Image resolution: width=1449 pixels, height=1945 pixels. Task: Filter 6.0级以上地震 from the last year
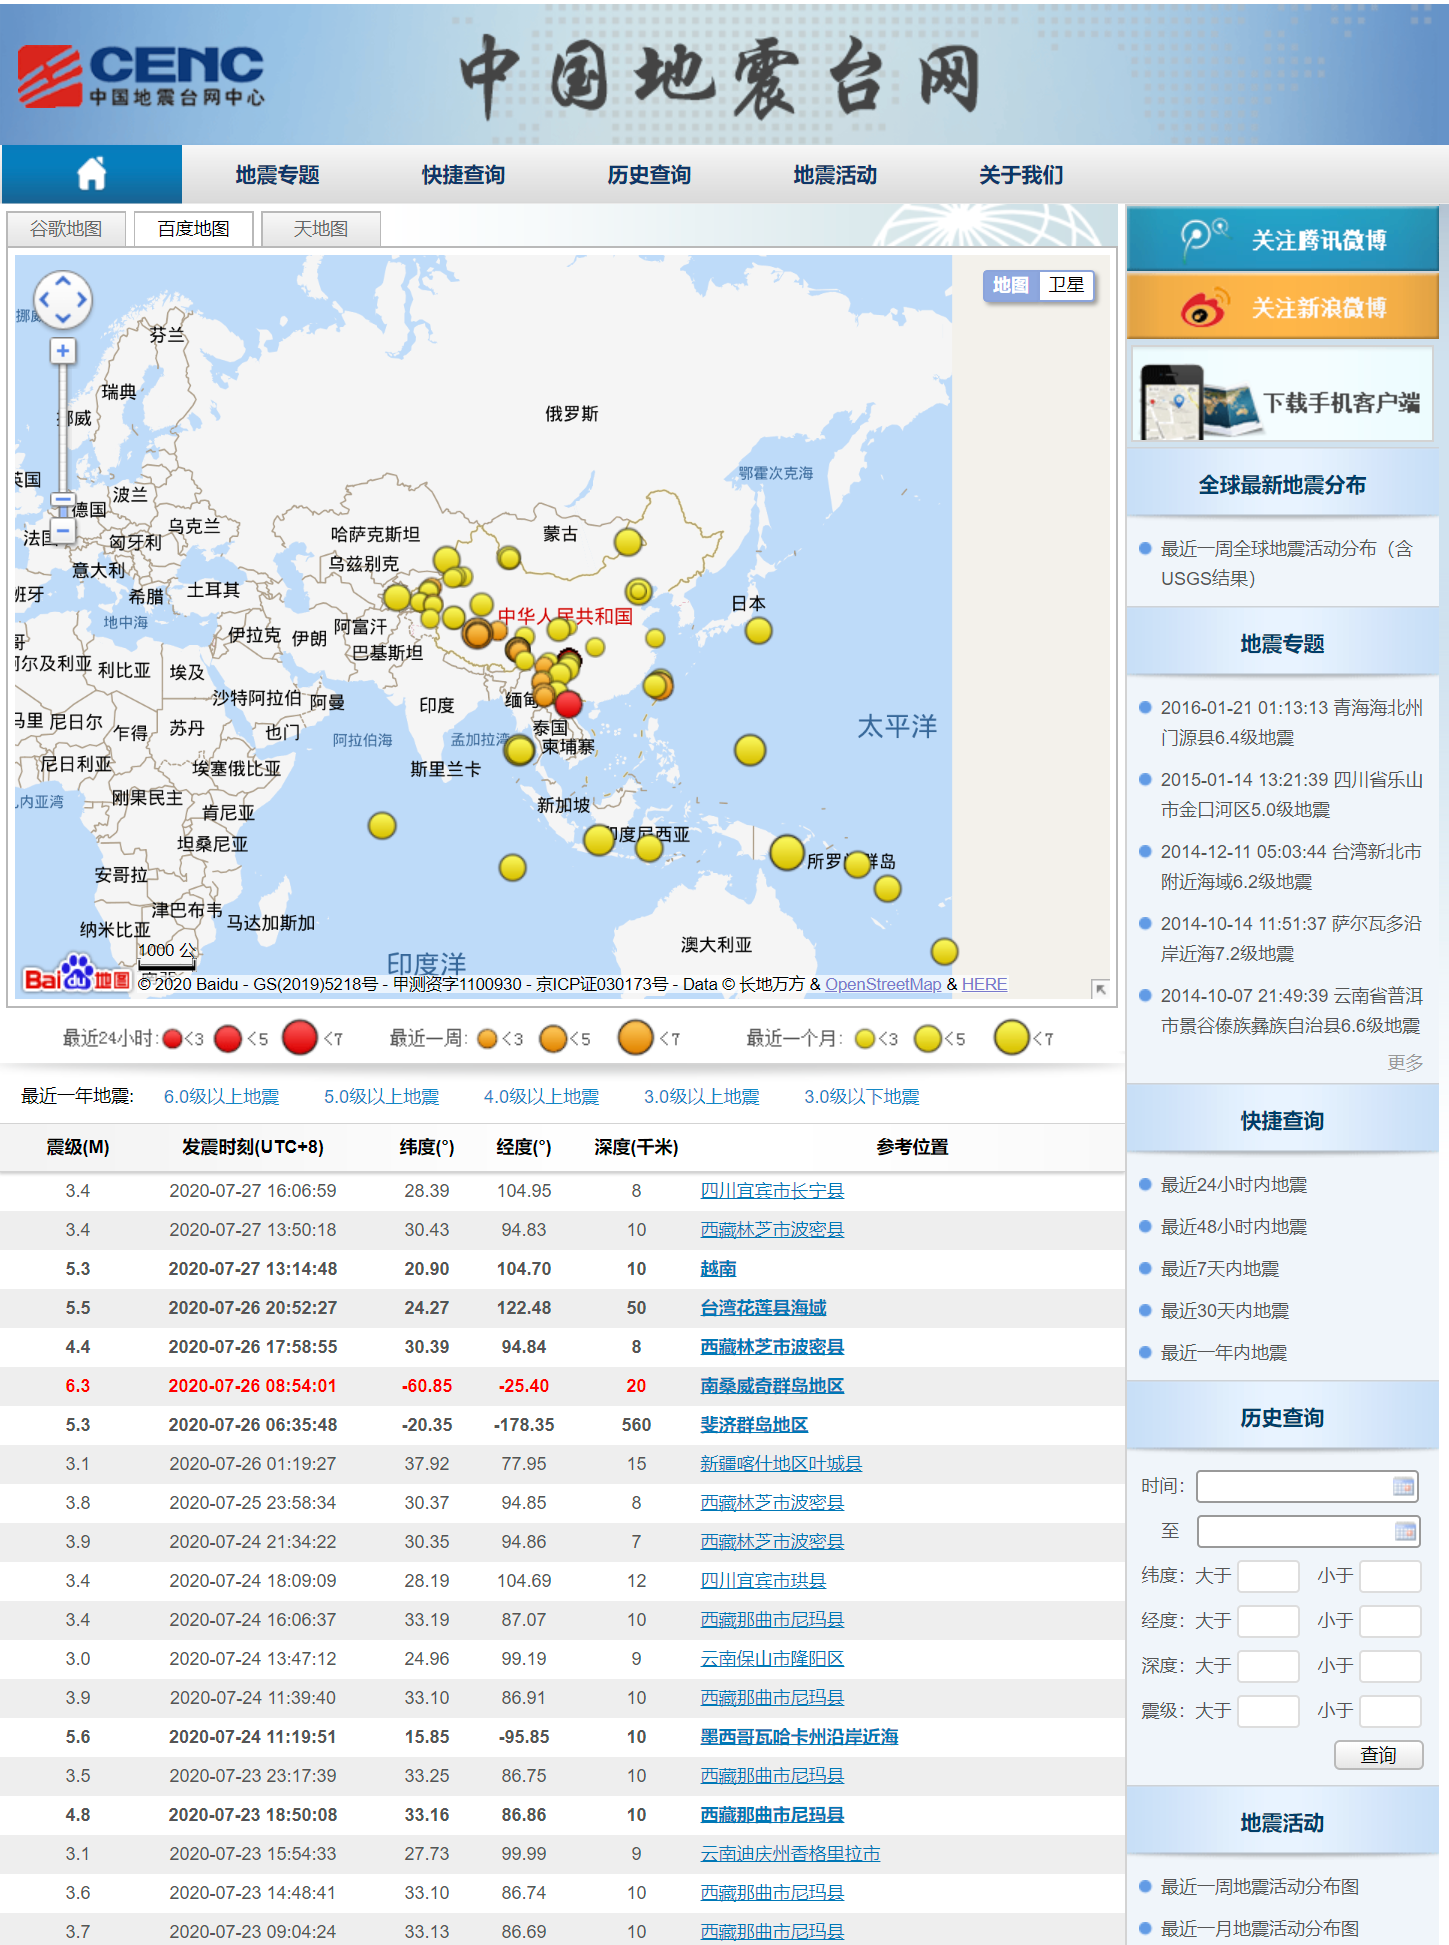(221, 1097)
